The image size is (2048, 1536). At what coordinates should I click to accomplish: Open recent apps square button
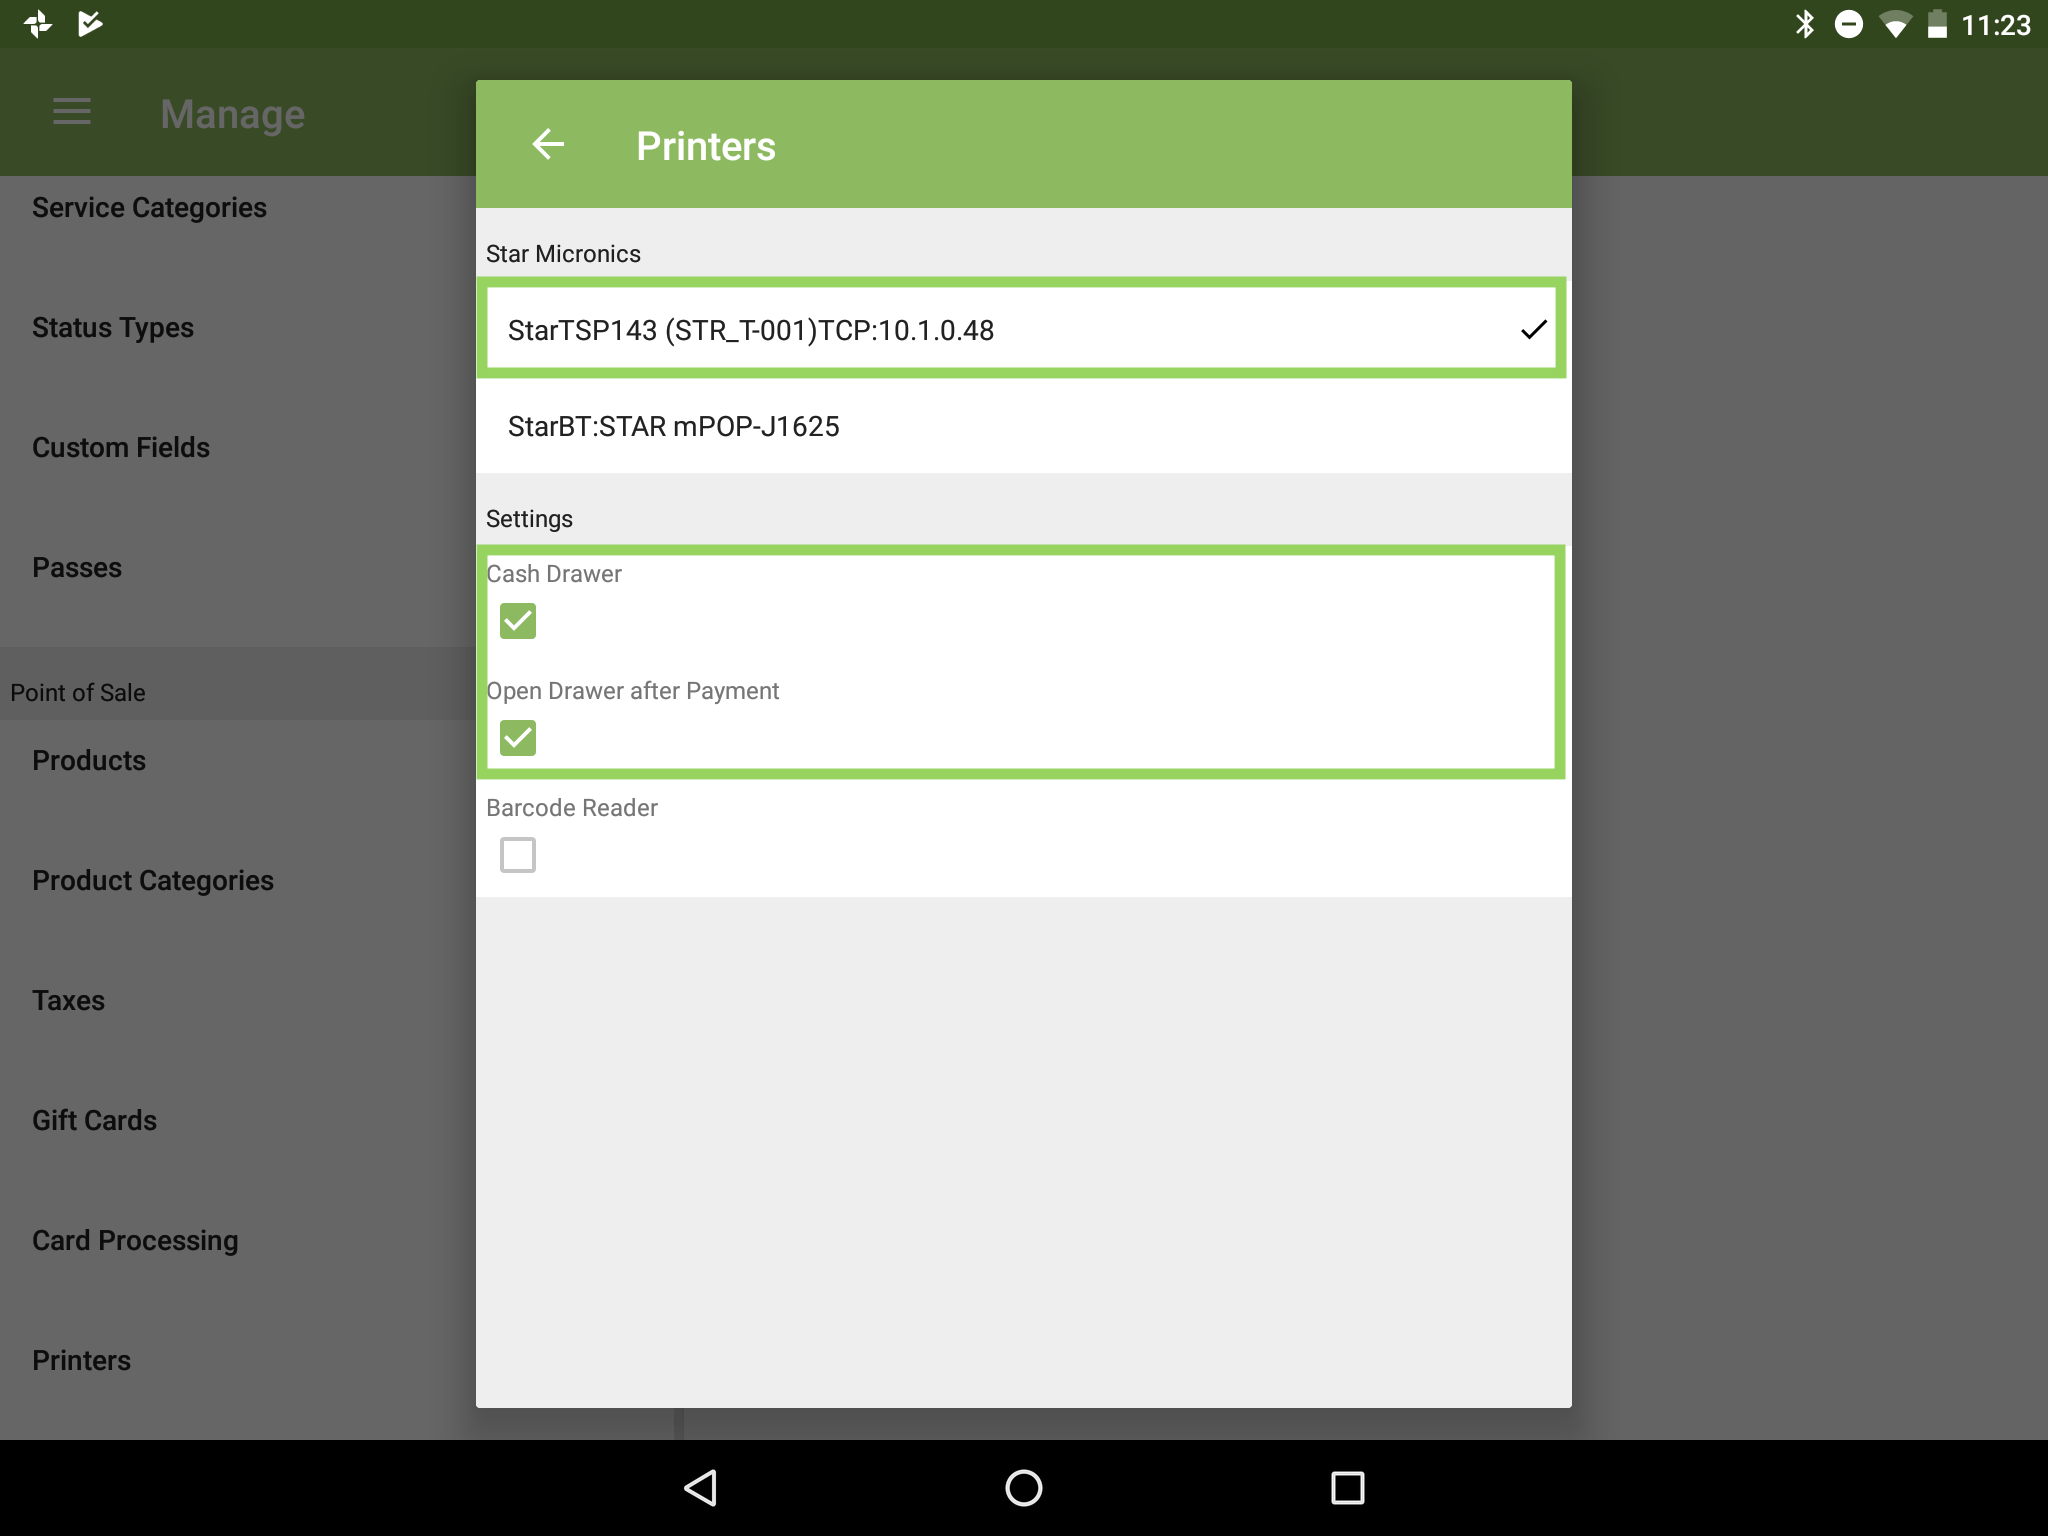coord(1347,1487)
